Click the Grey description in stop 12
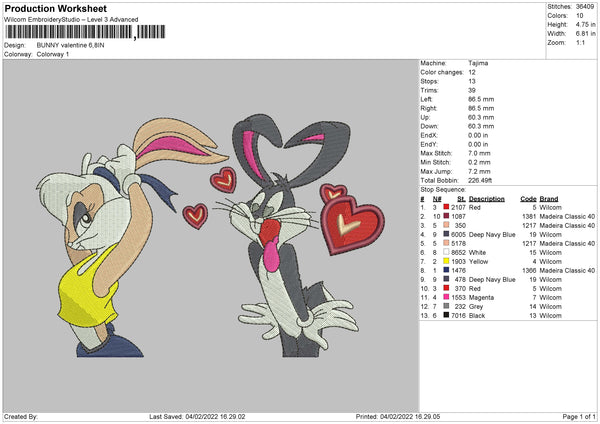600x424 pixels. (x=476, y=307)
